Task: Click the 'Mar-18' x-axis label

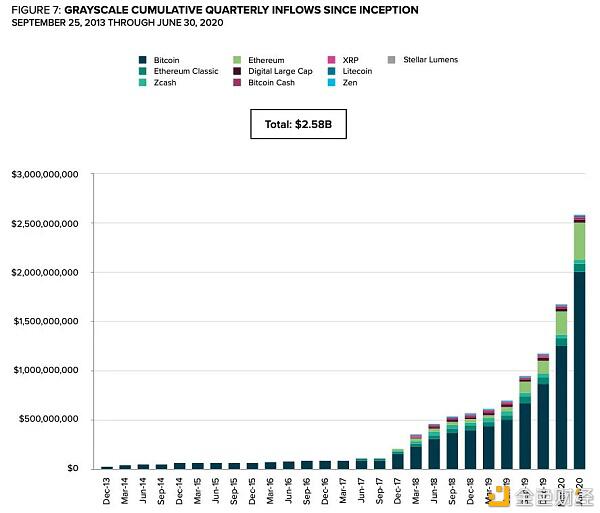Action: pos(416,491)
